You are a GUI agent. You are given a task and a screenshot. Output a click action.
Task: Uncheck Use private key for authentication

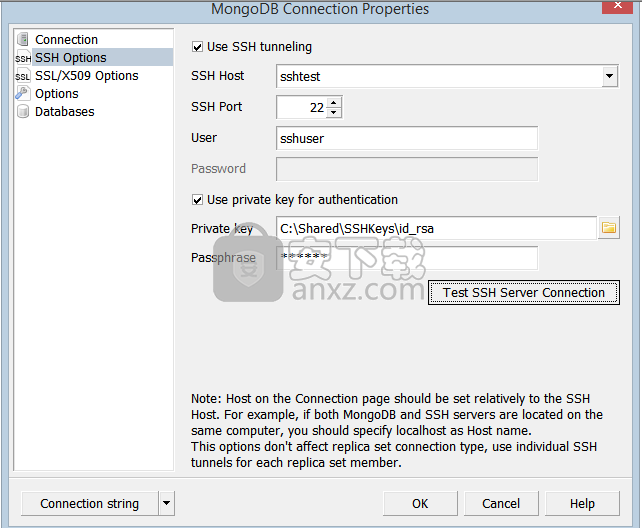[197, 200]
